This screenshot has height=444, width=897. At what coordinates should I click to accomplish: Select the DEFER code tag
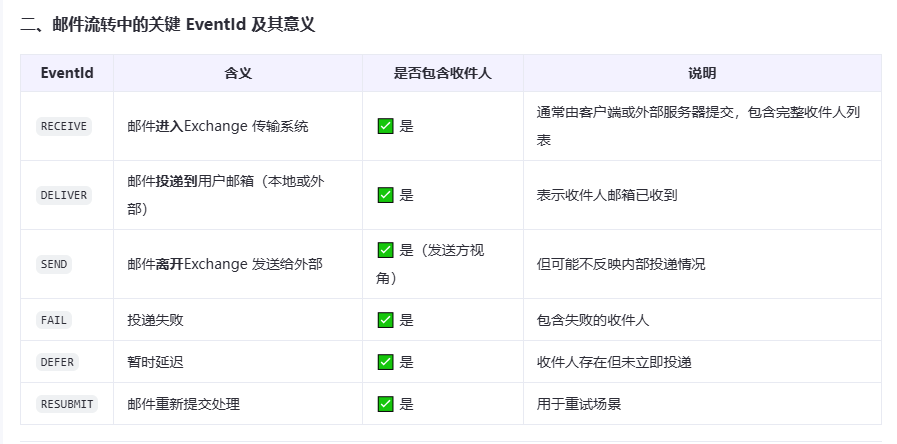click(x=57, y=362)
